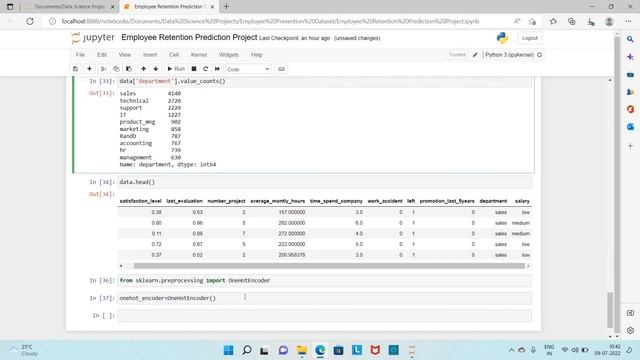Paste cells below icon
This screenshot has width=640, height=360.
pyautogui.click(x=129, y=69)
